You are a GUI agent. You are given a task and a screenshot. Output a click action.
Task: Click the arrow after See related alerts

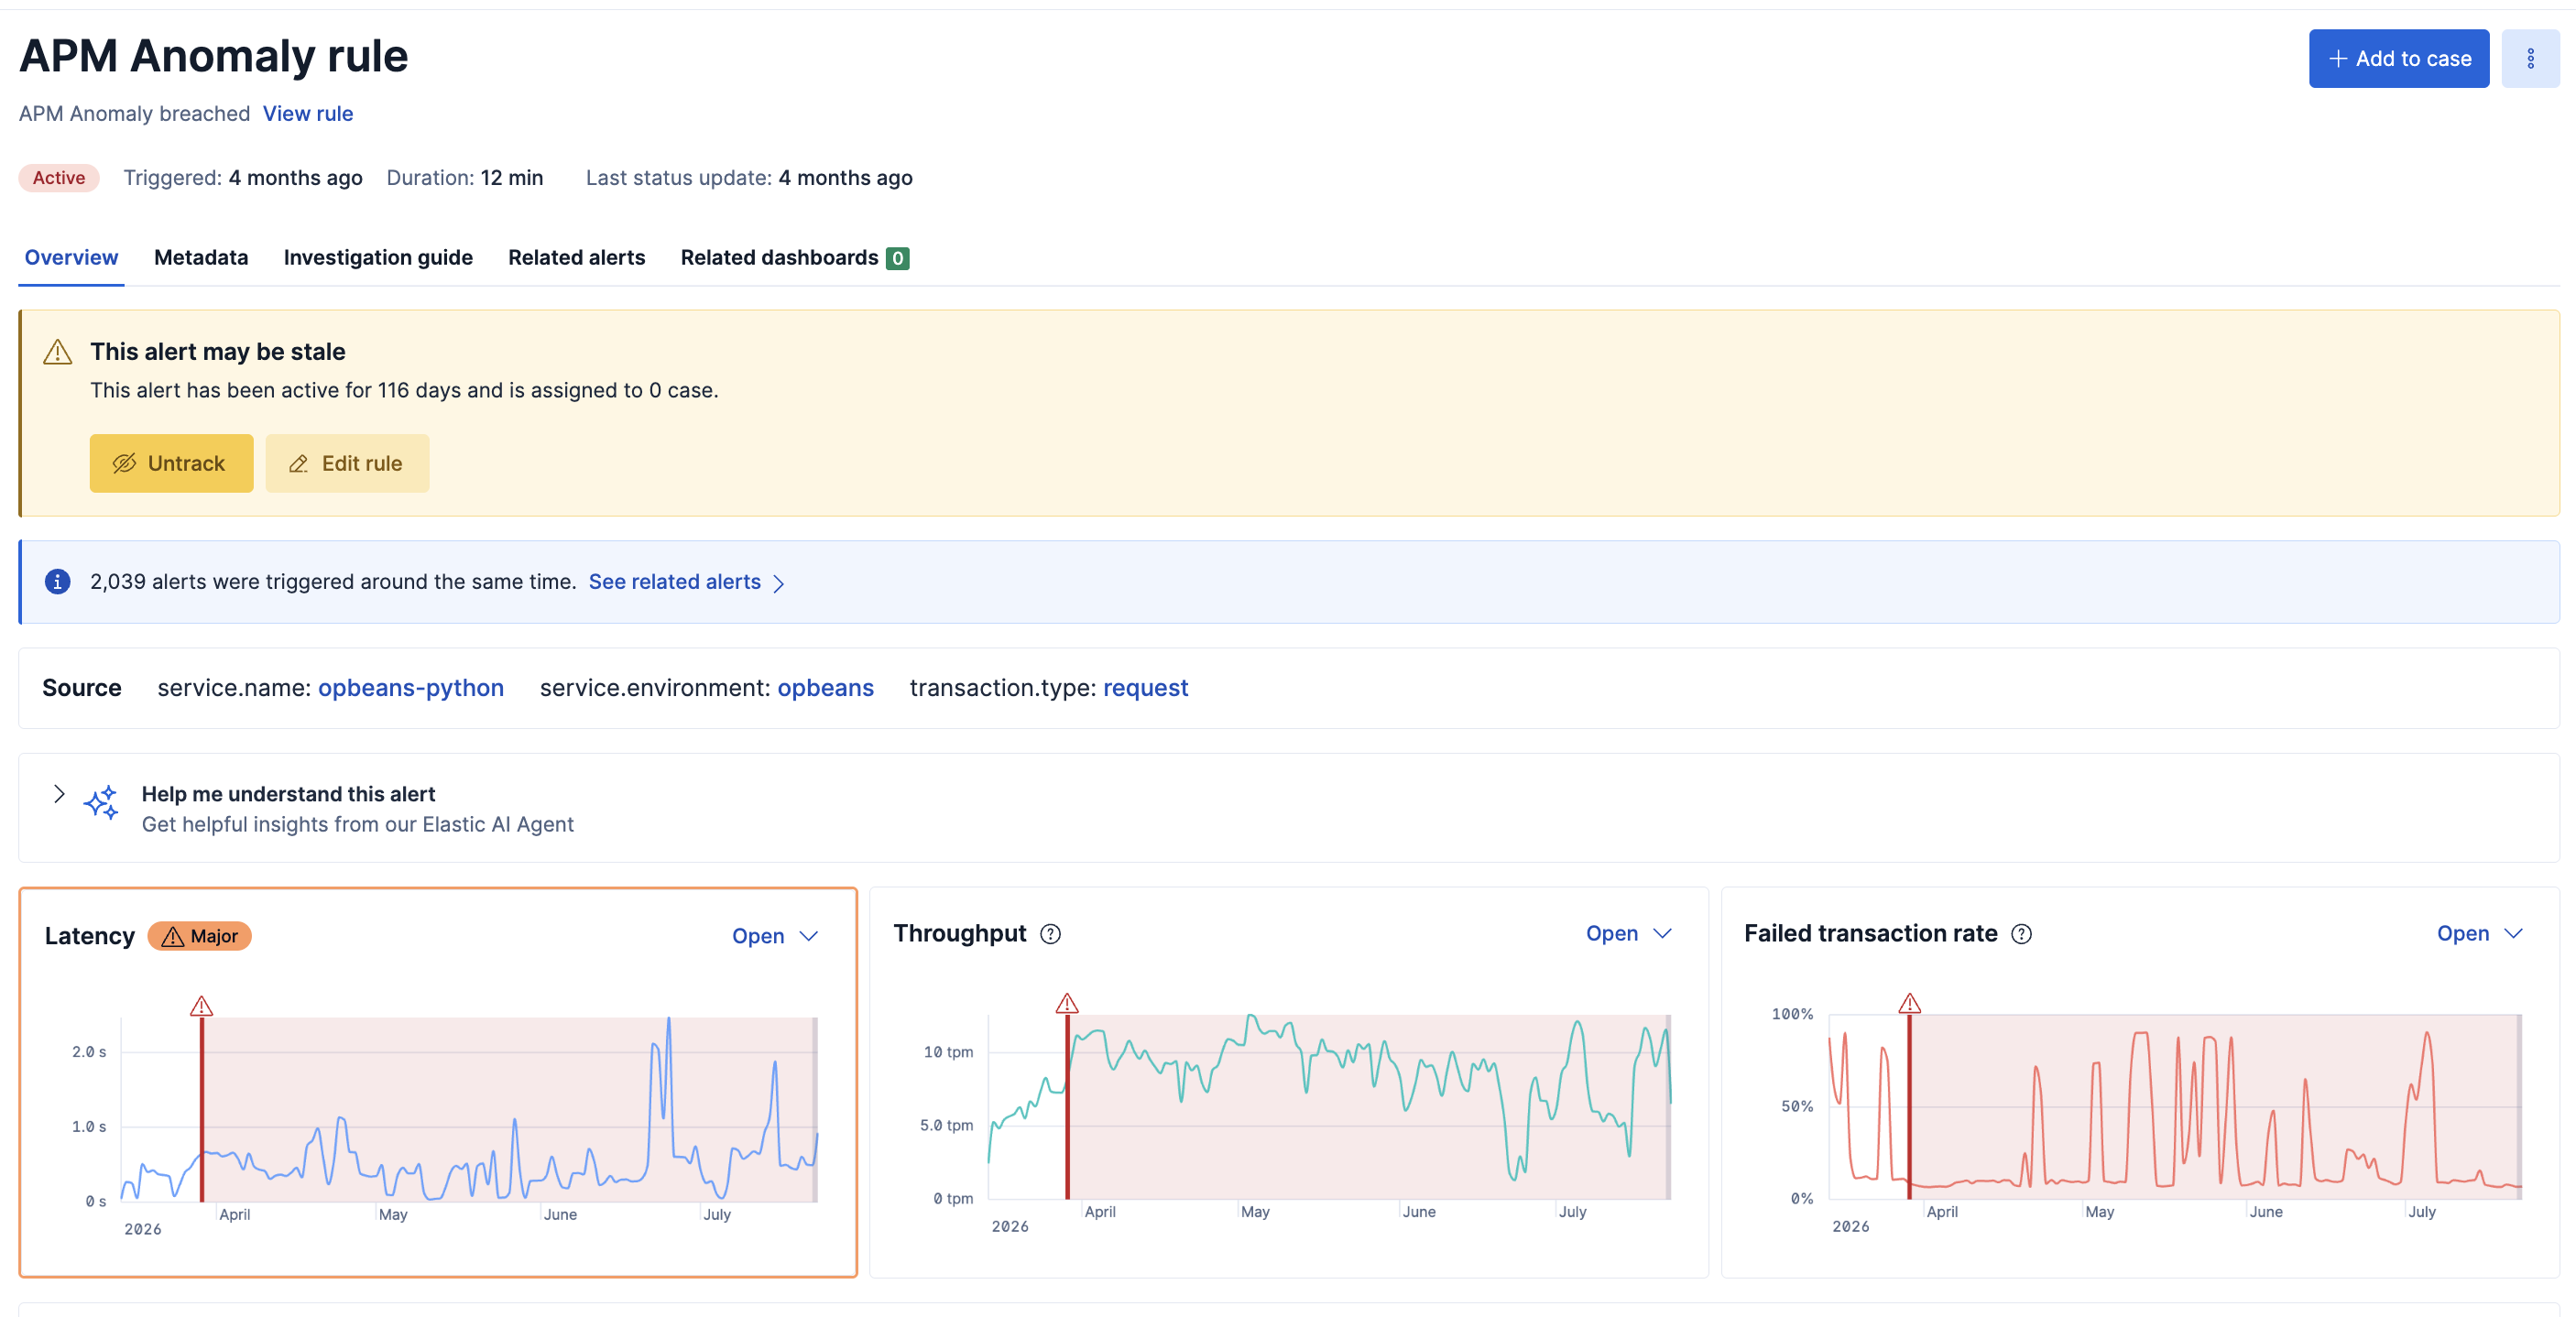779,583
